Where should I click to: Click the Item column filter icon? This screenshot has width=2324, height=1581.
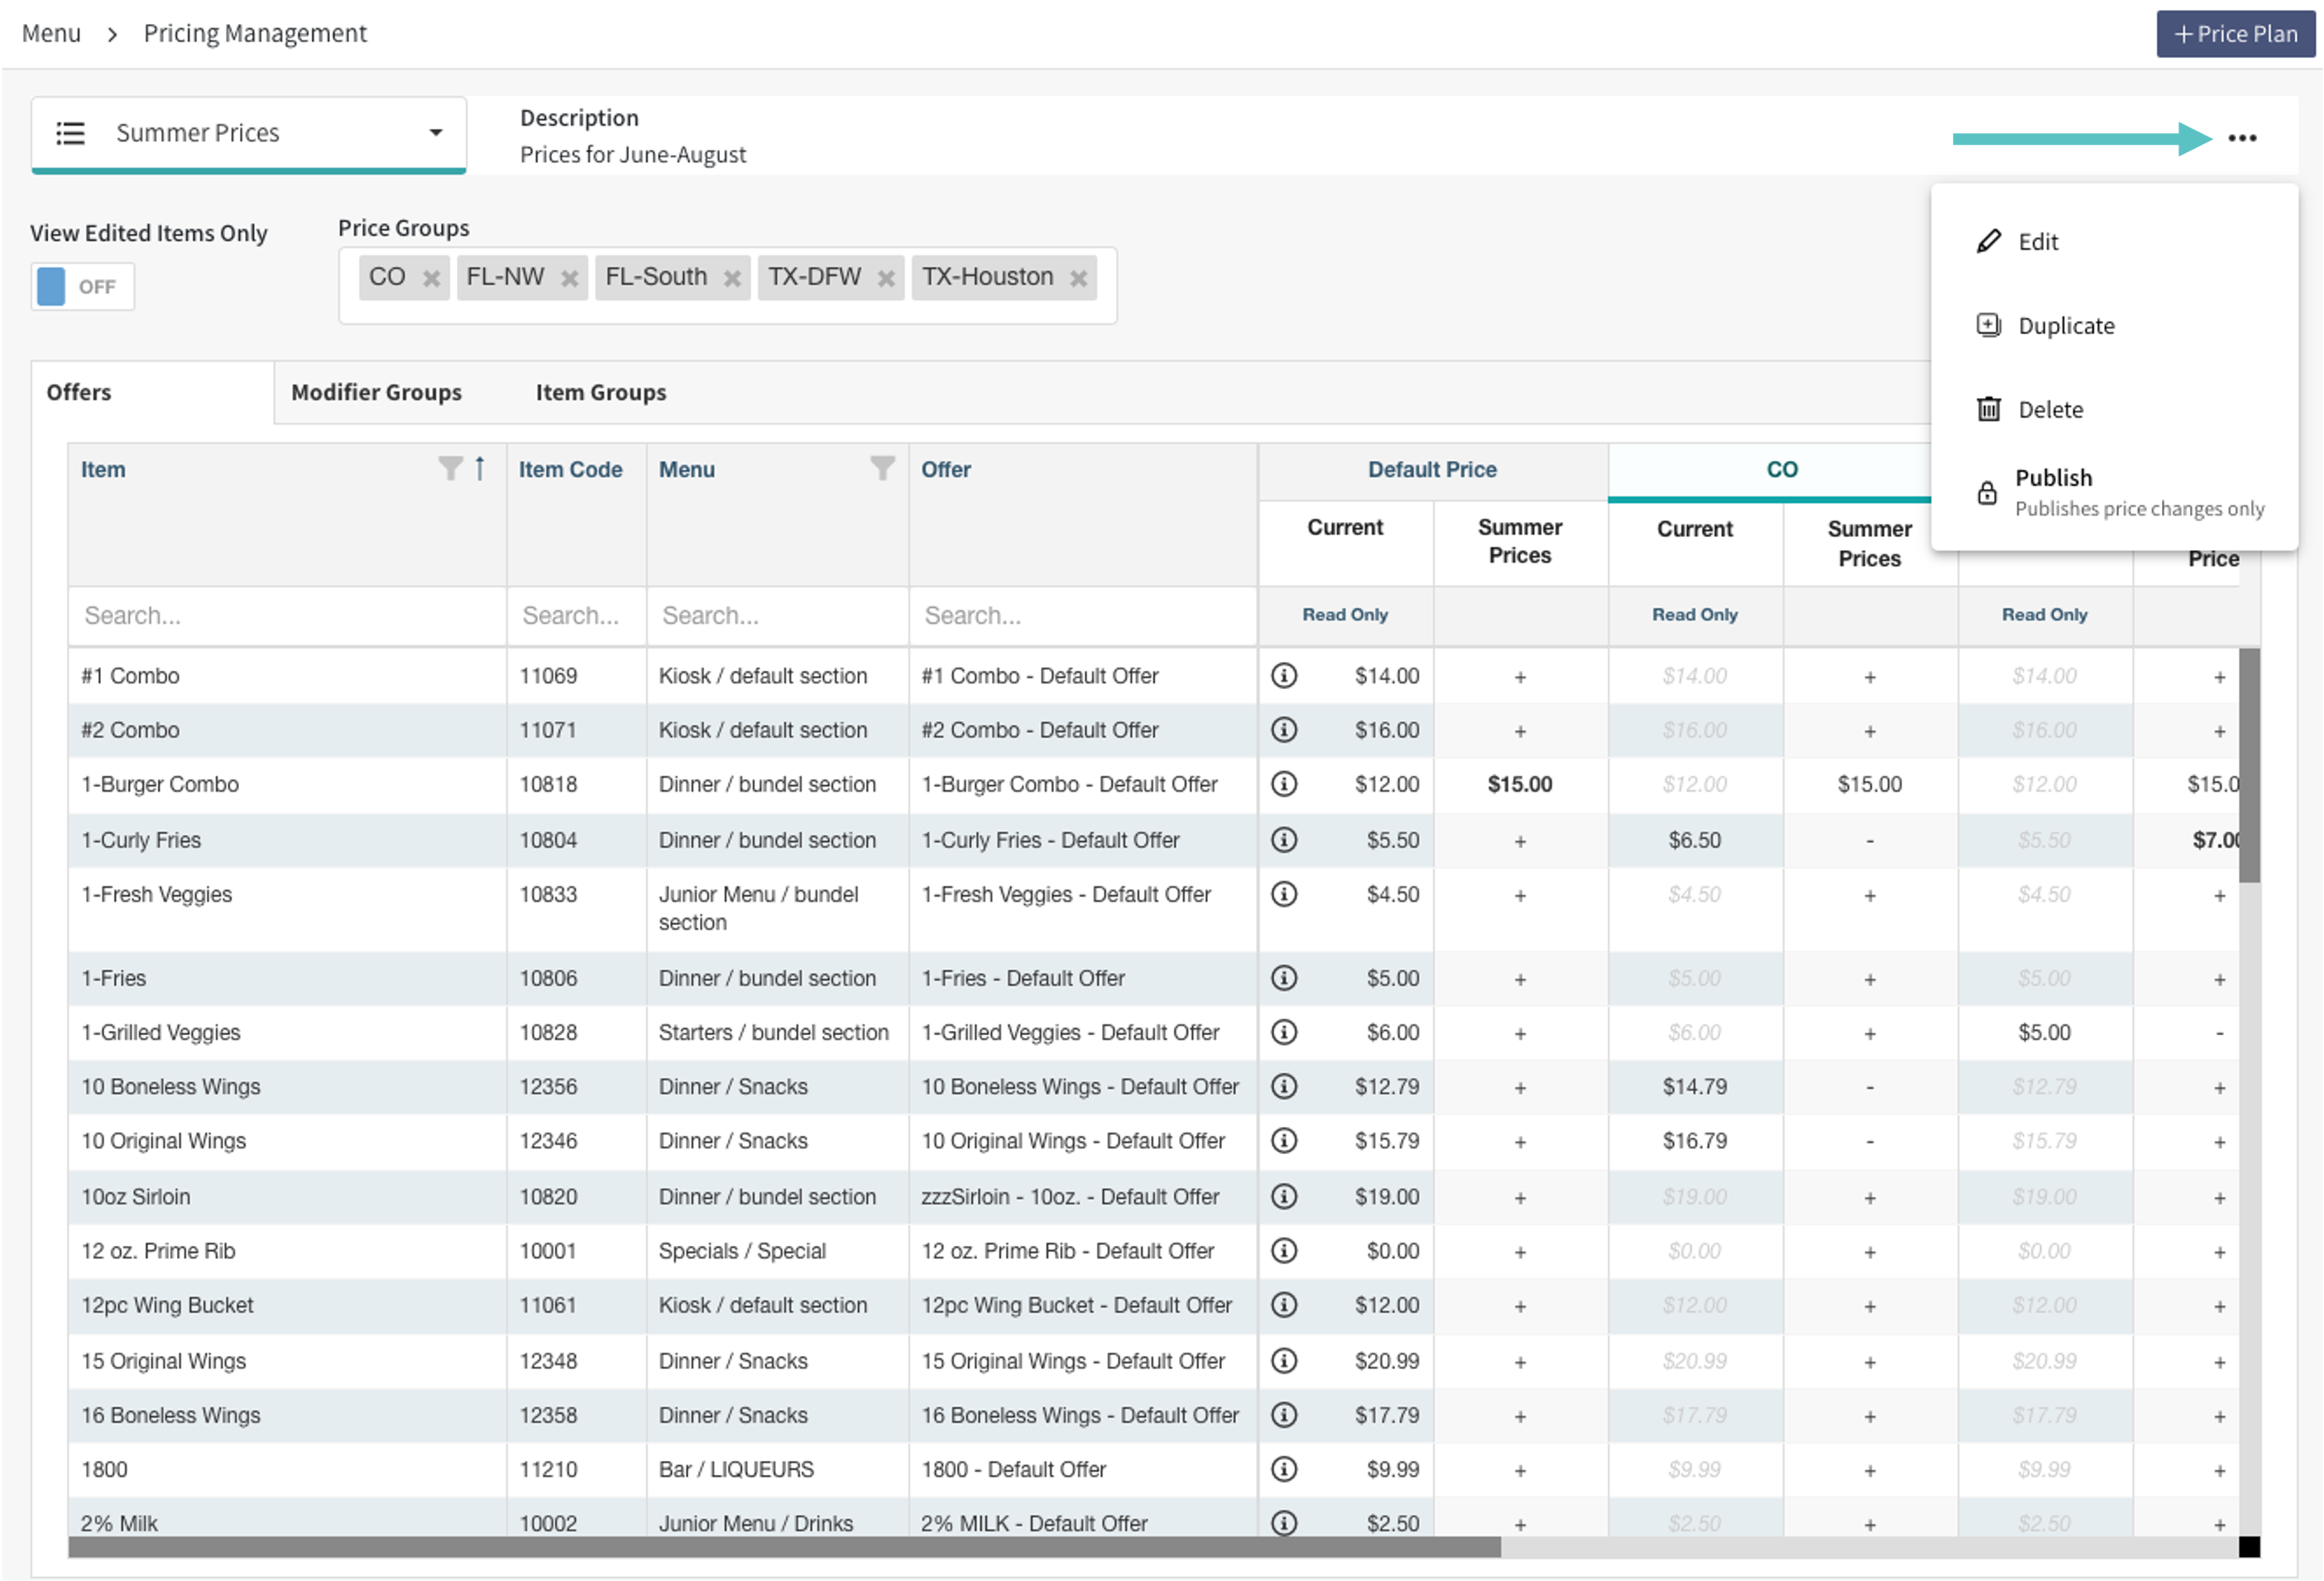click(450, 468)
